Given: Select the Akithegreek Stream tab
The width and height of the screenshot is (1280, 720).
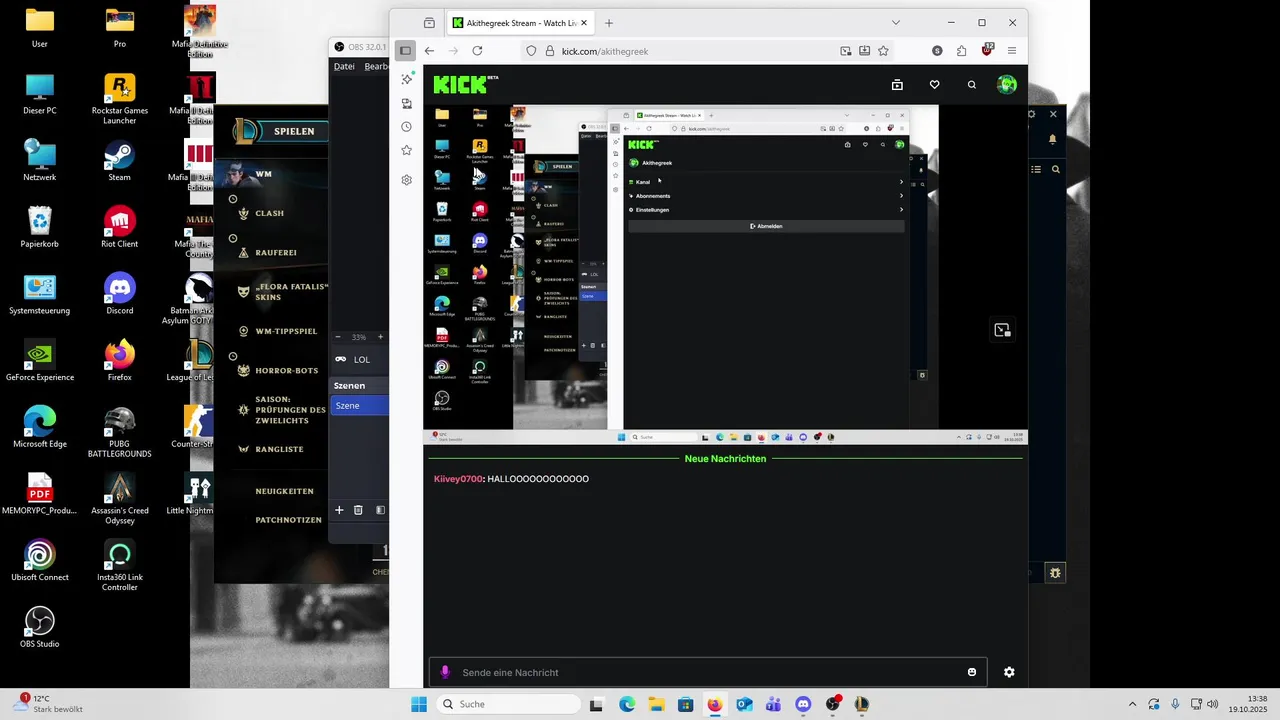Looking at the screenshot, I should 520,23.
